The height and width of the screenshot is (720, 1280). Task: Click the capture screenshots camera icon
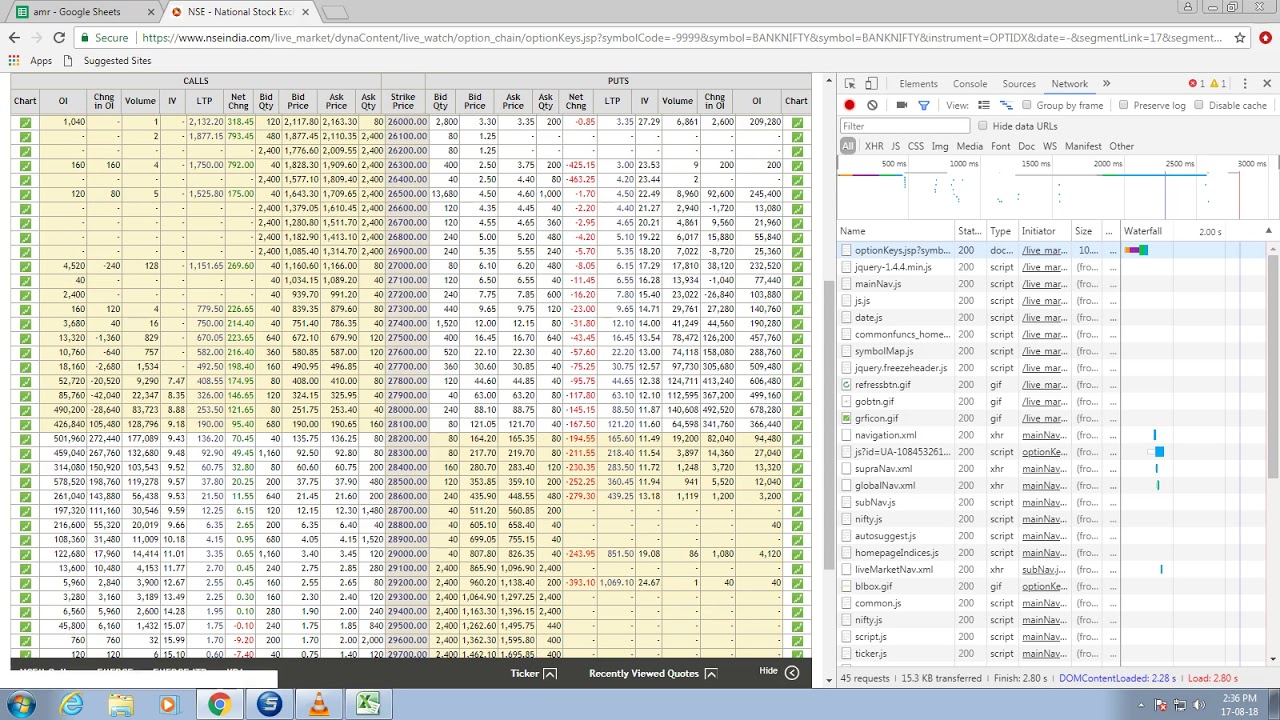click(901, 105)
